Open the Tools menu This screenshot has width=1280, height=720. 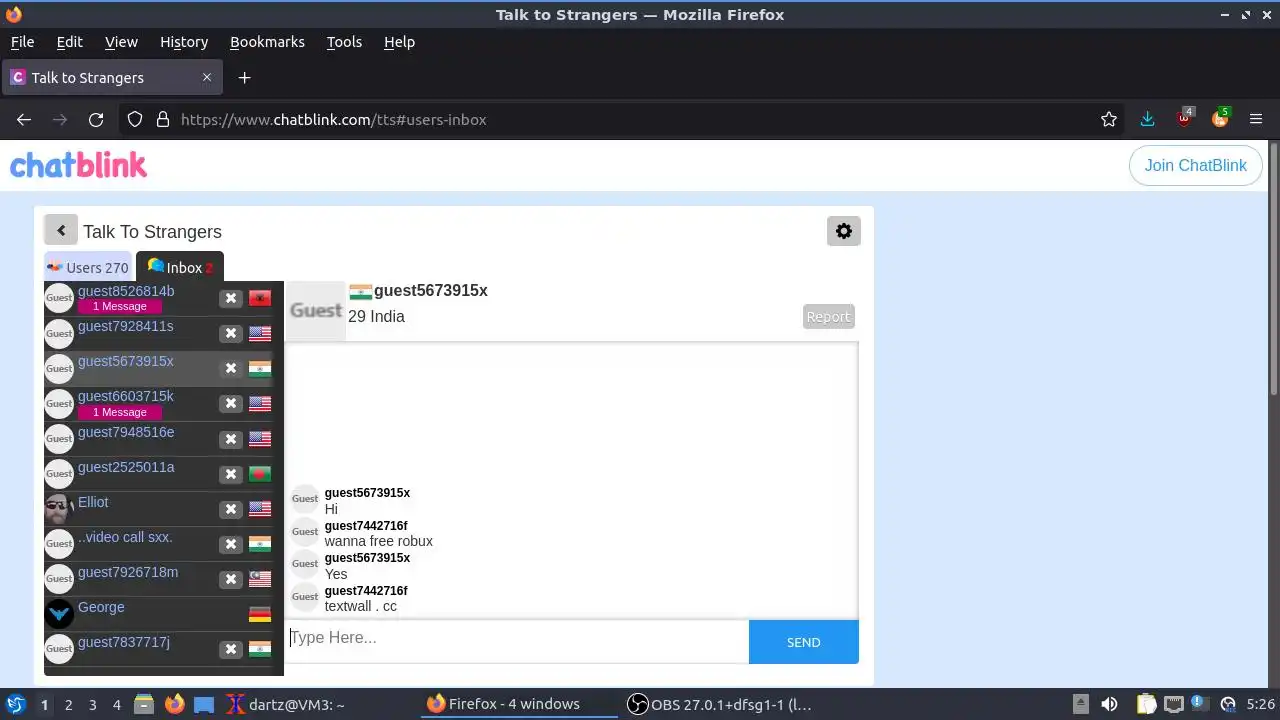tap(344, 42)
